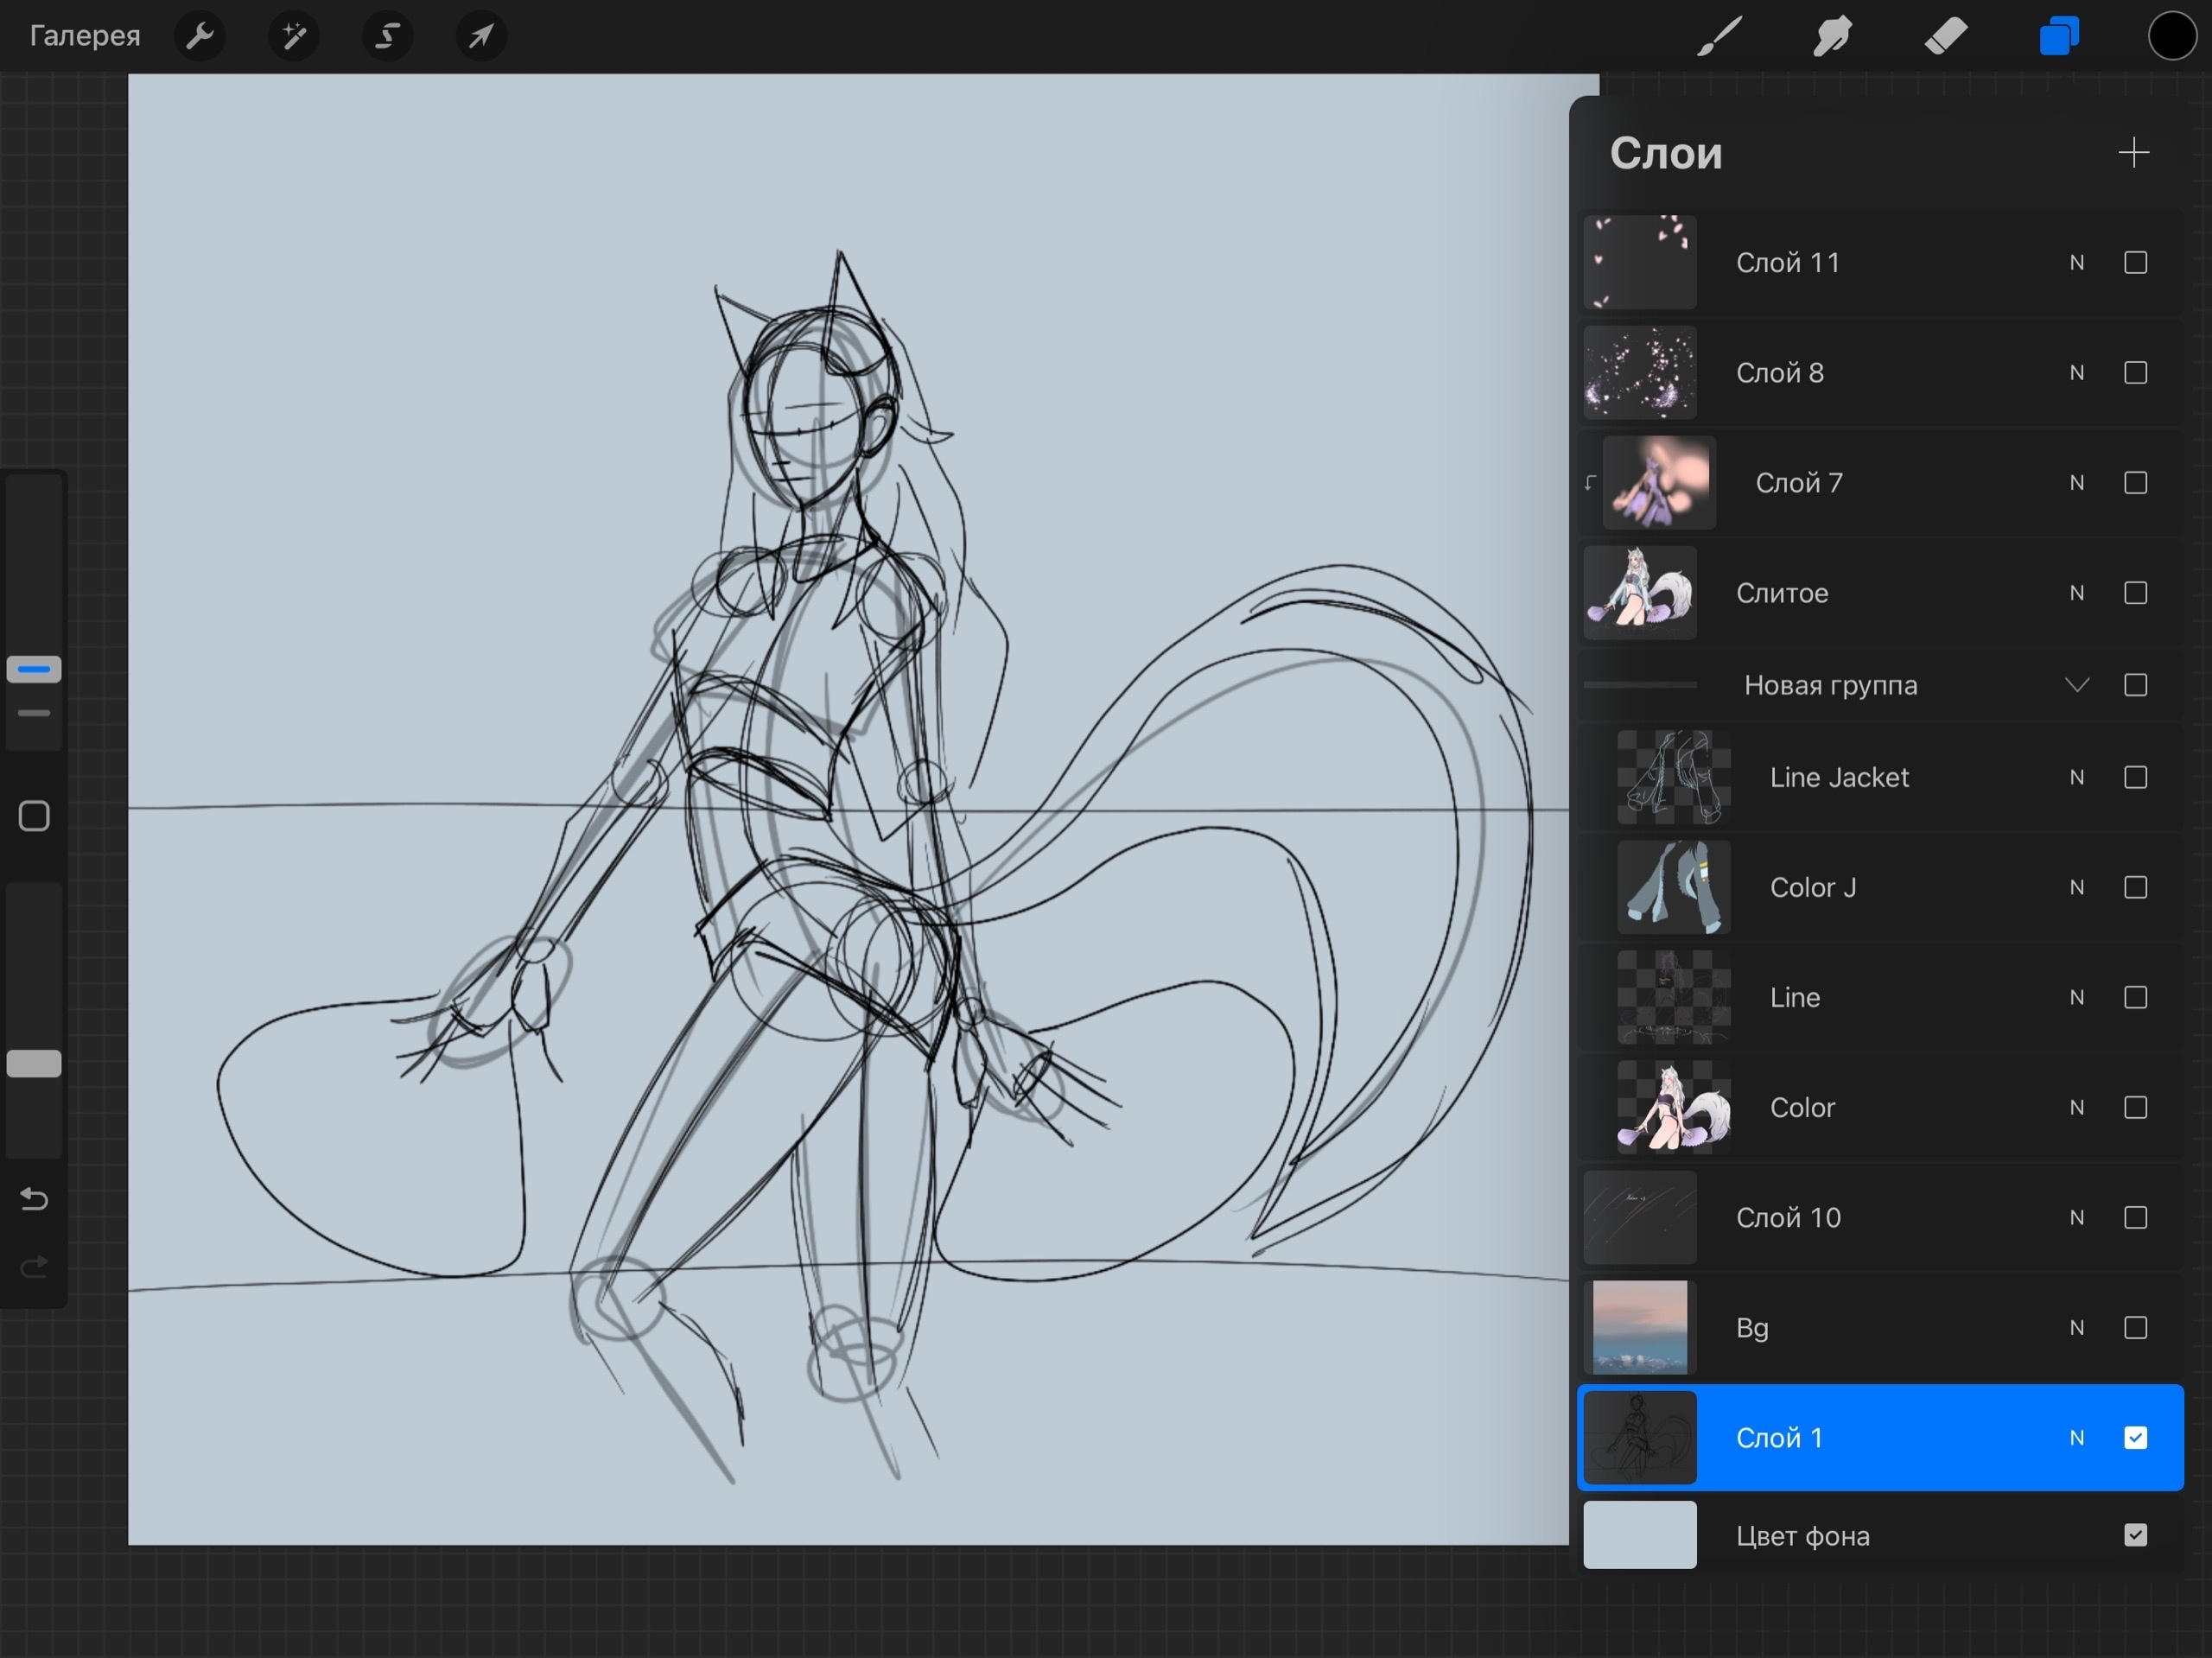Close the Layers panel via icon
The width and height of the screenshot is (2212, 1658).
[x=2059, y=37]
